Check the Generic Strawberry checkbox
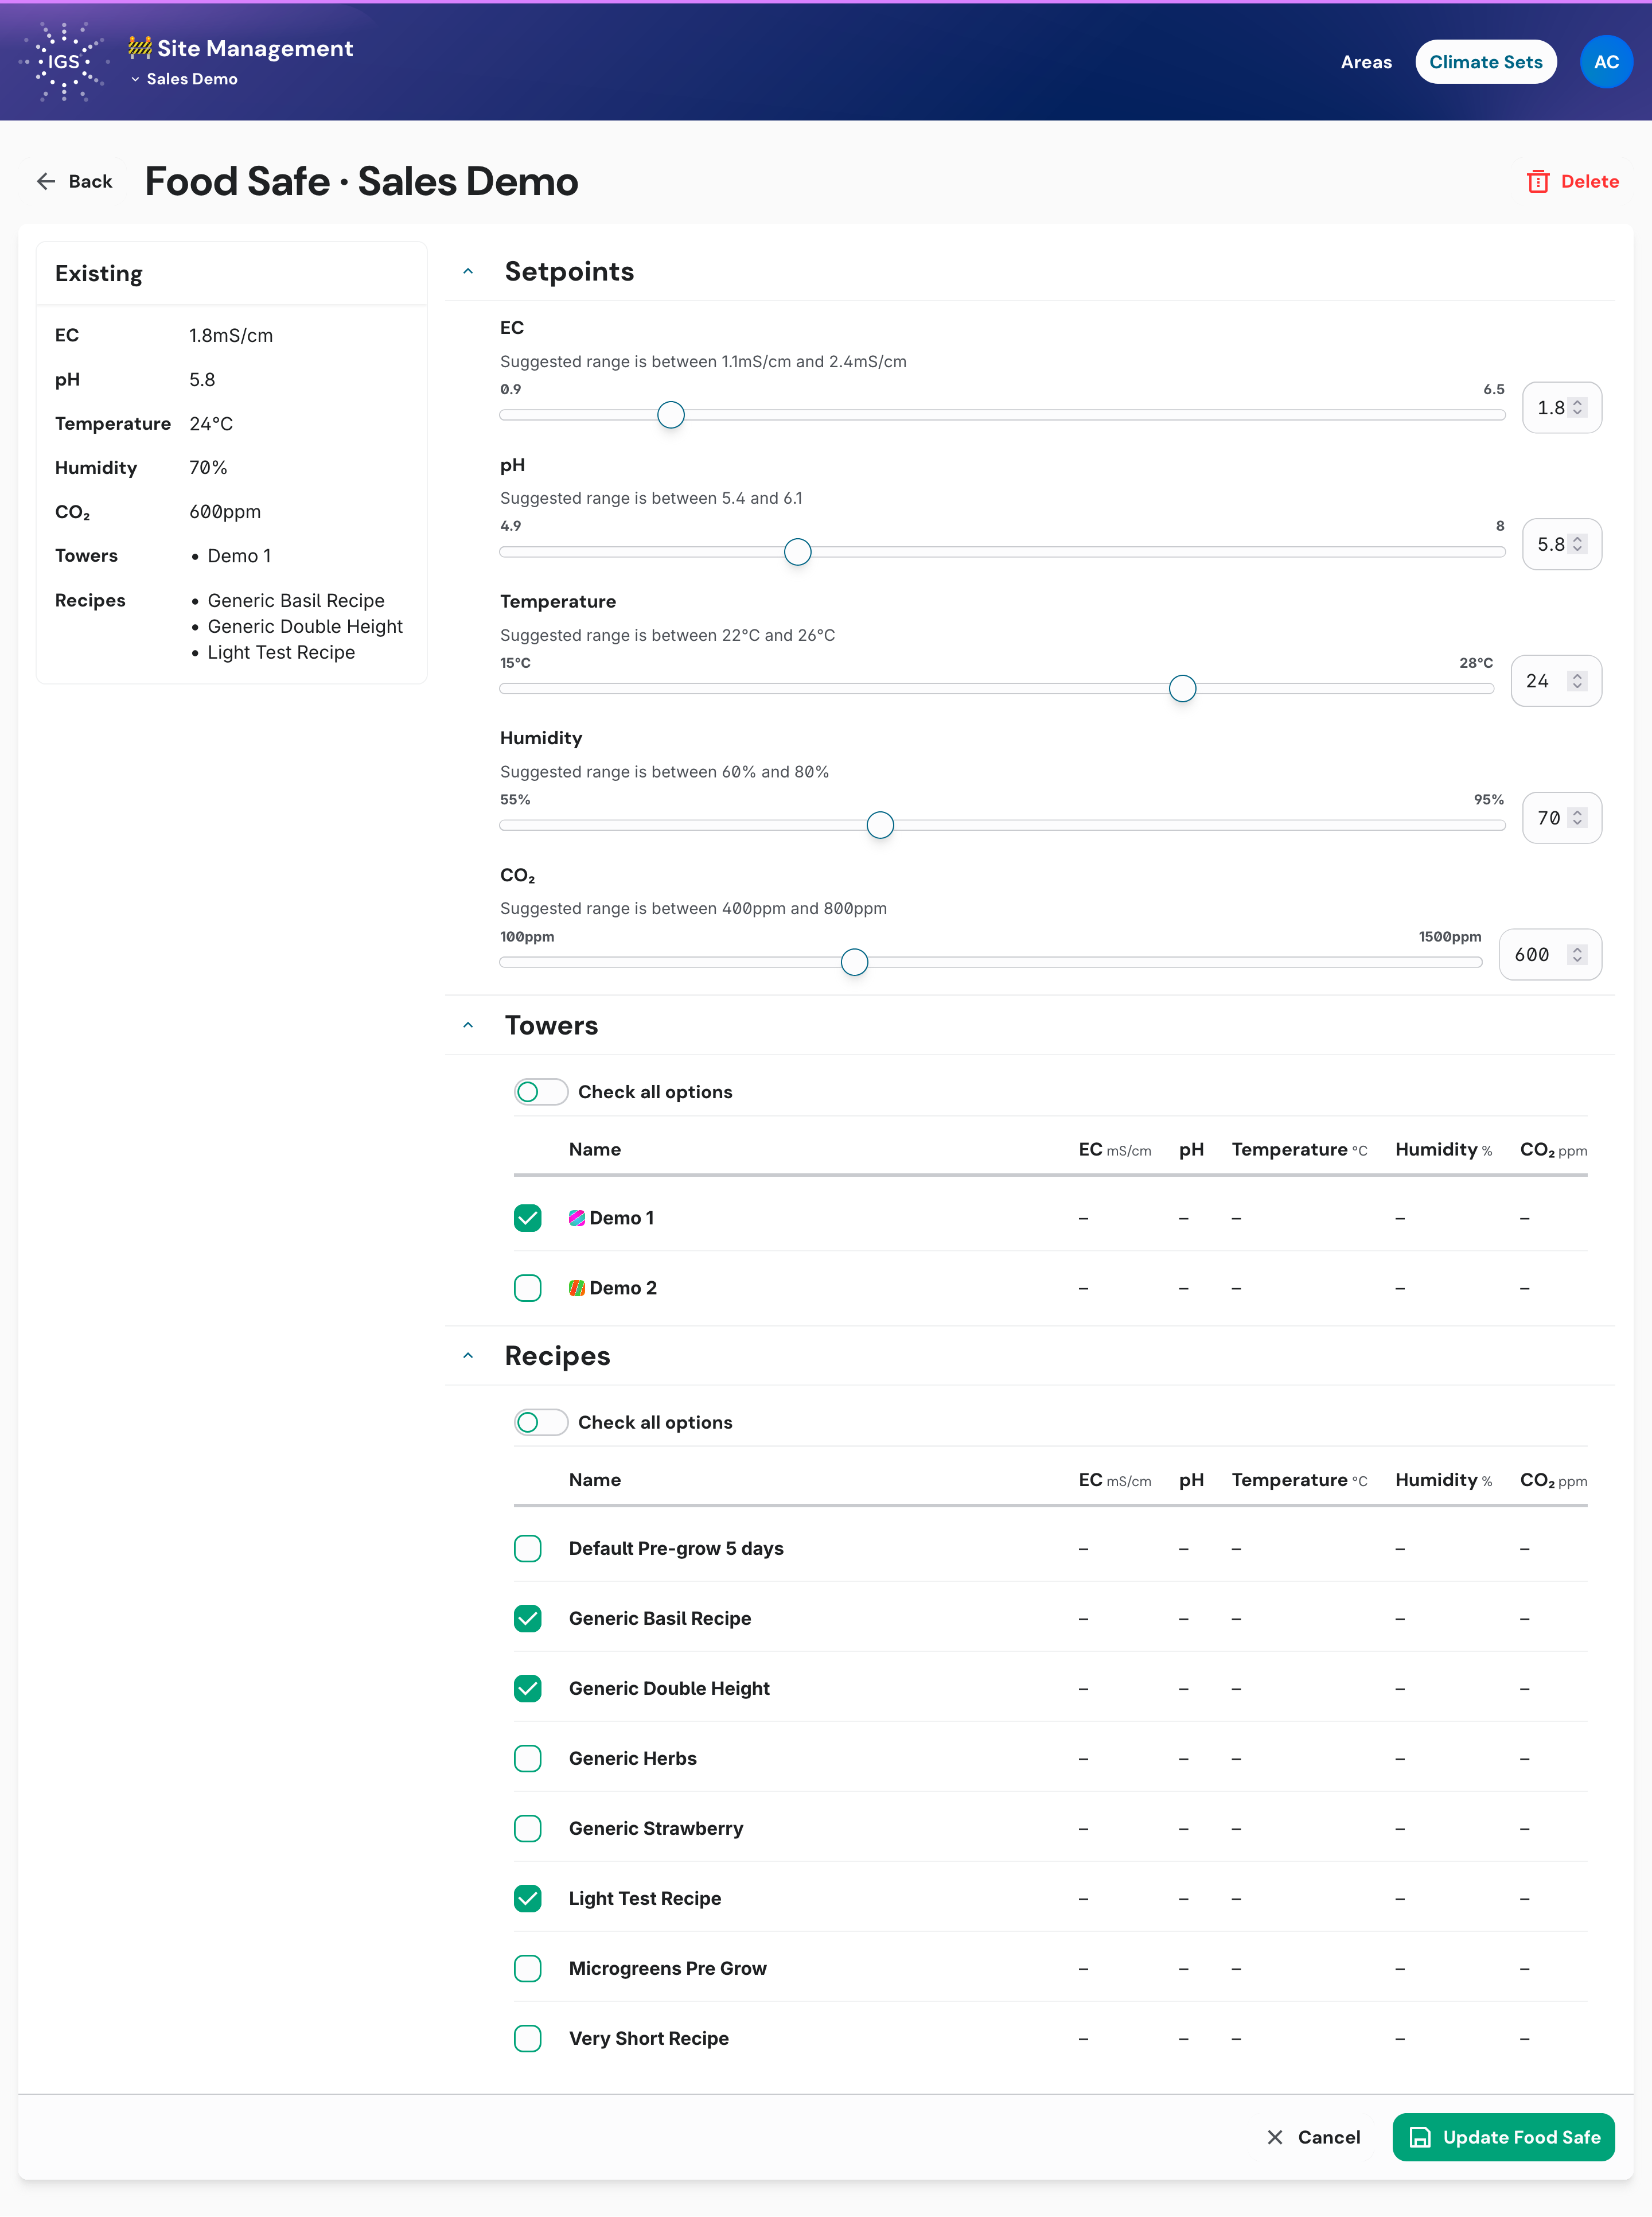The width and height of the screenshot is (1652, 2217). click(528, 1828)
